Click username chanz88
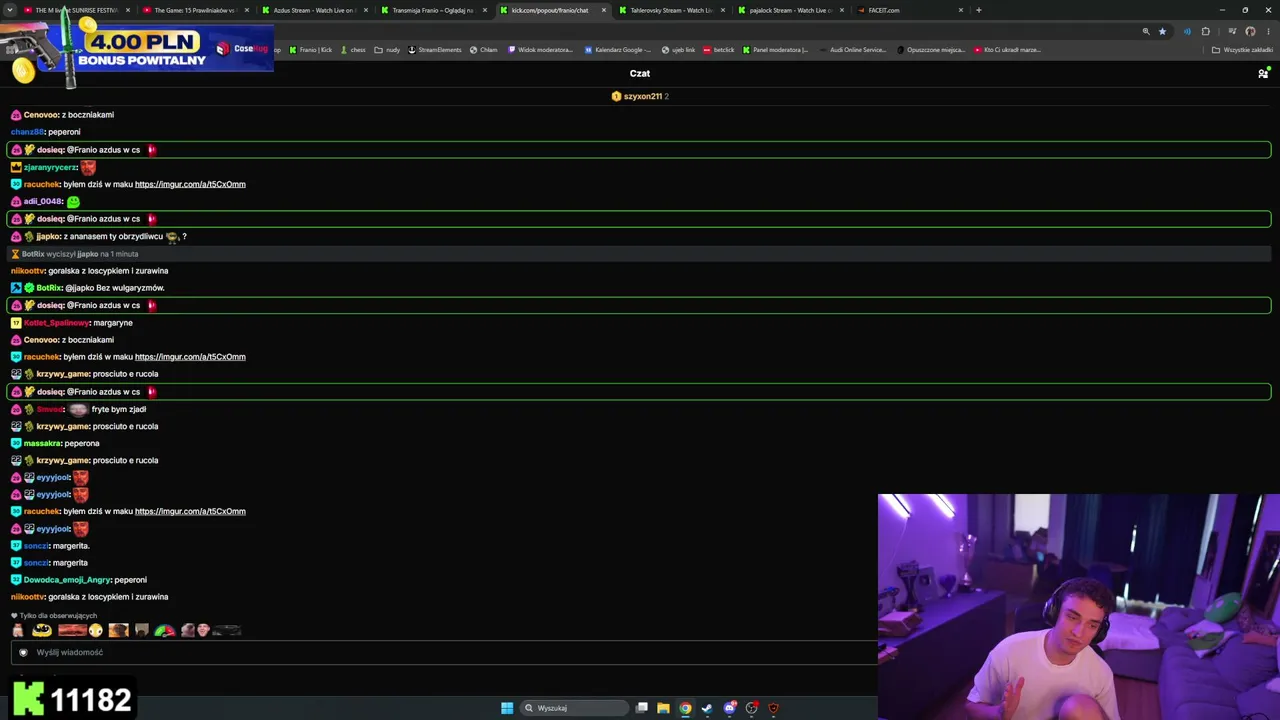1280x720 pixels. 27,132
